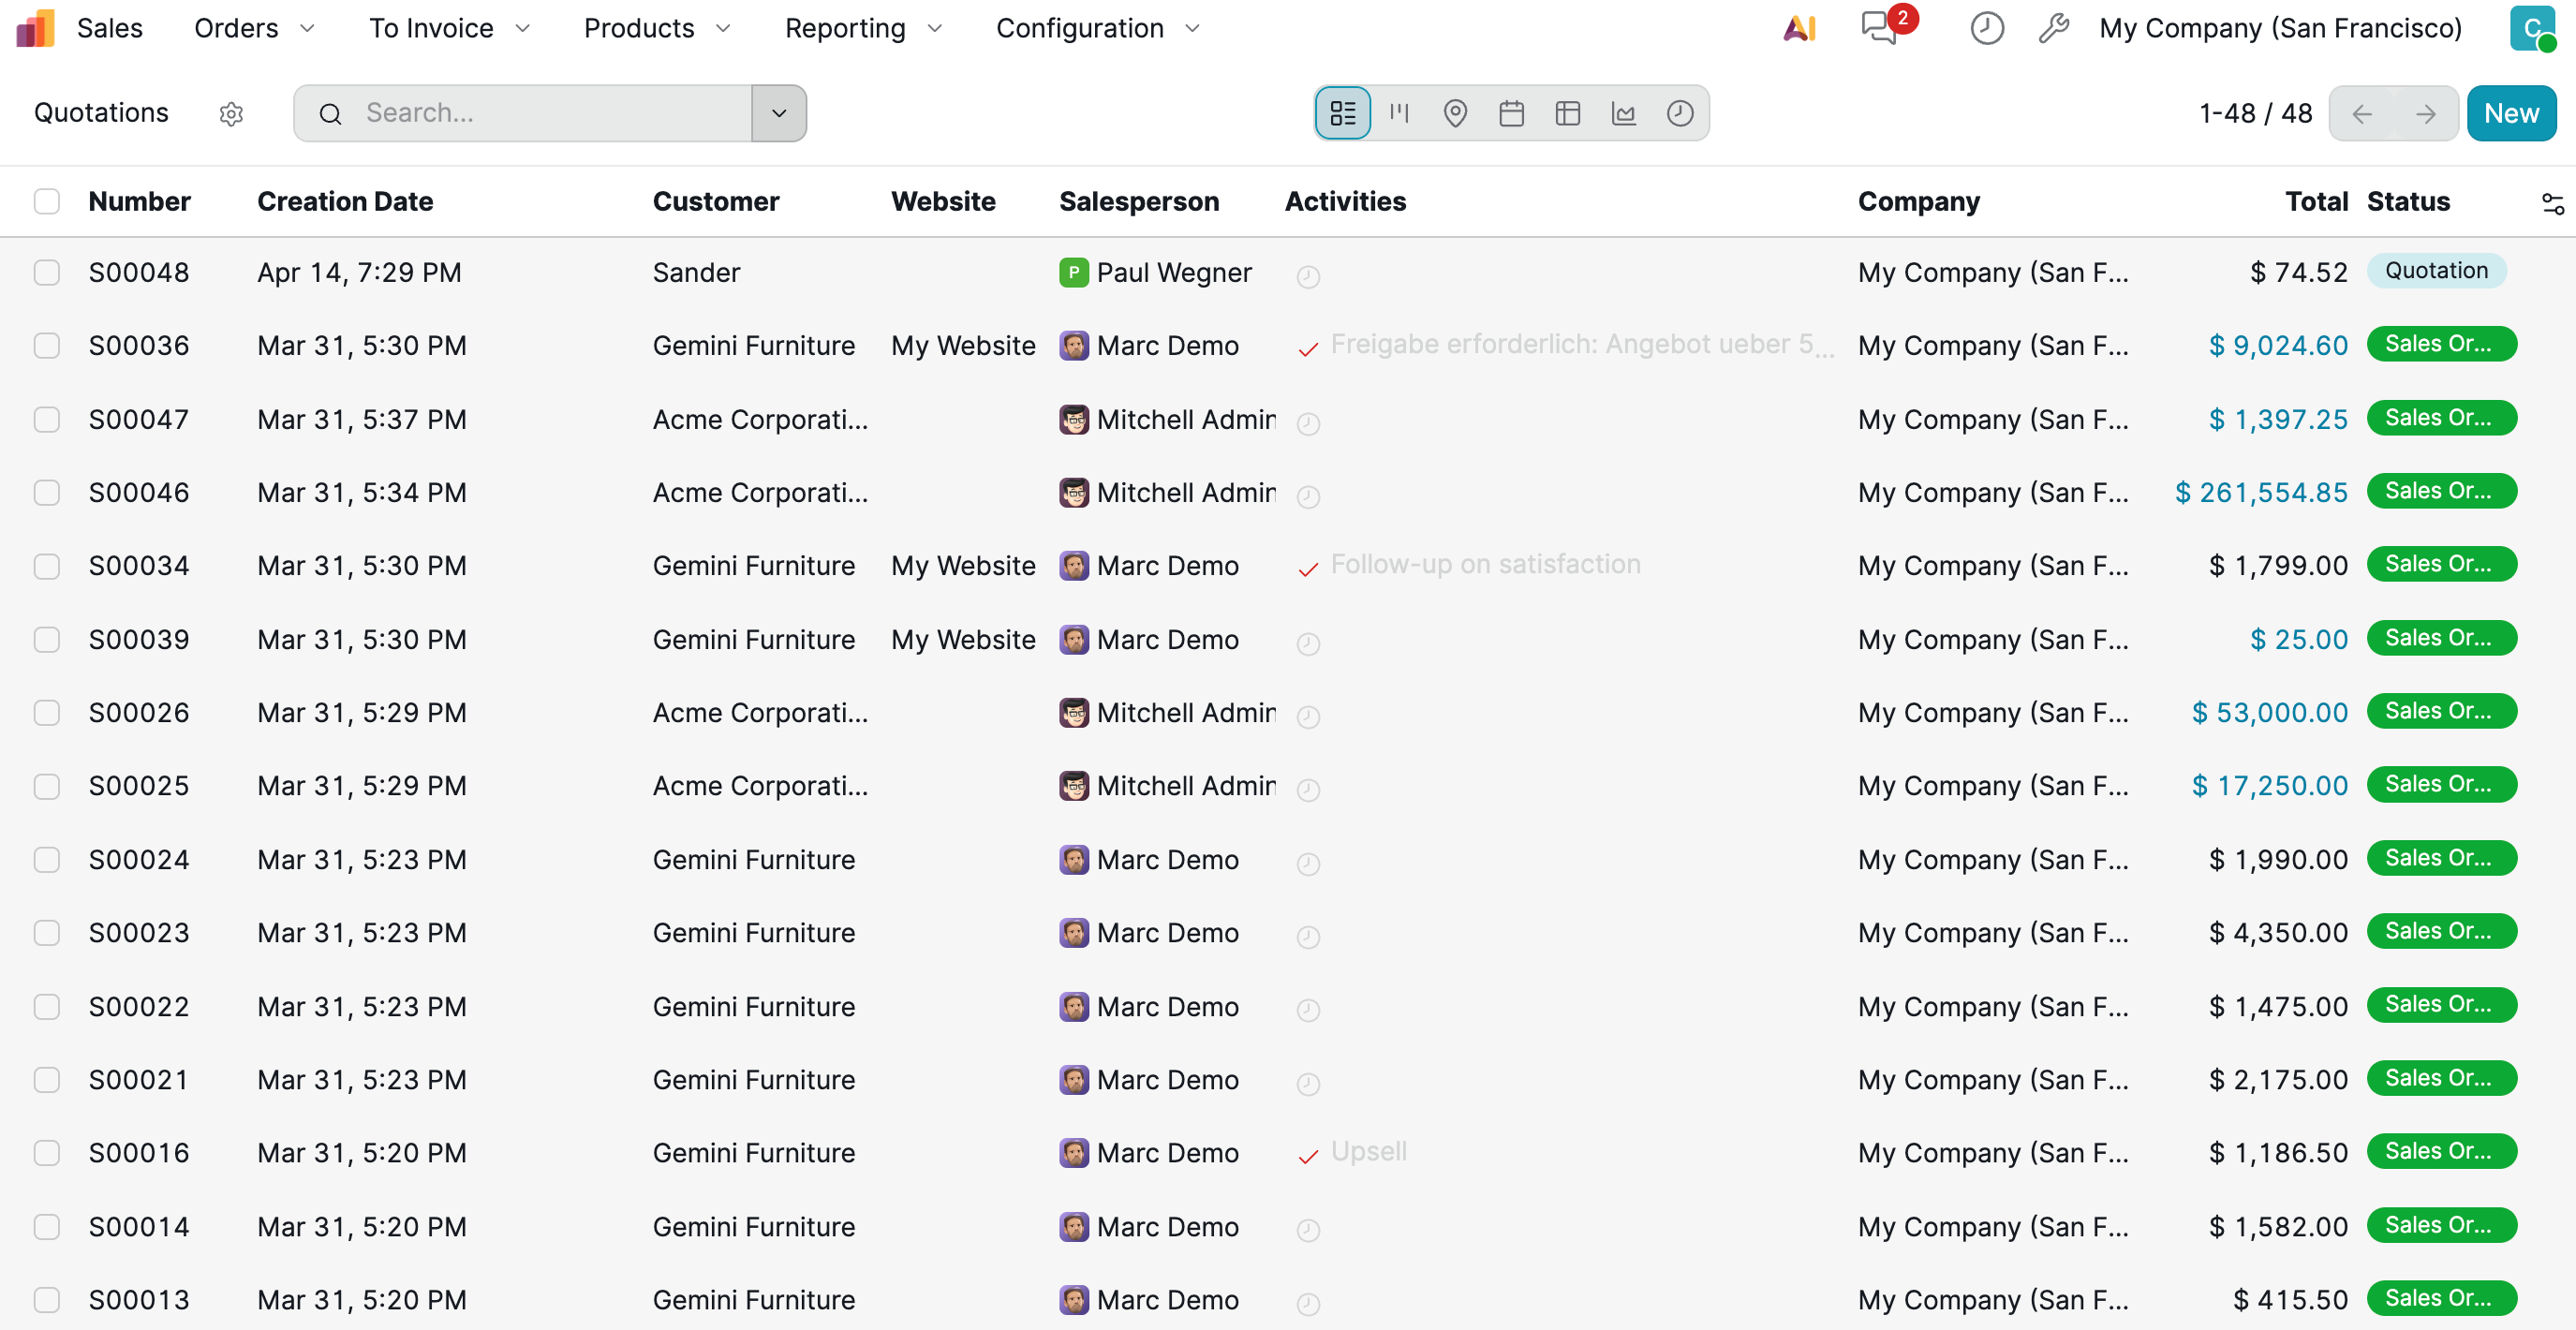Open the Orders menu dropdown
The image size is (2576, 1330).
point(253,28)
